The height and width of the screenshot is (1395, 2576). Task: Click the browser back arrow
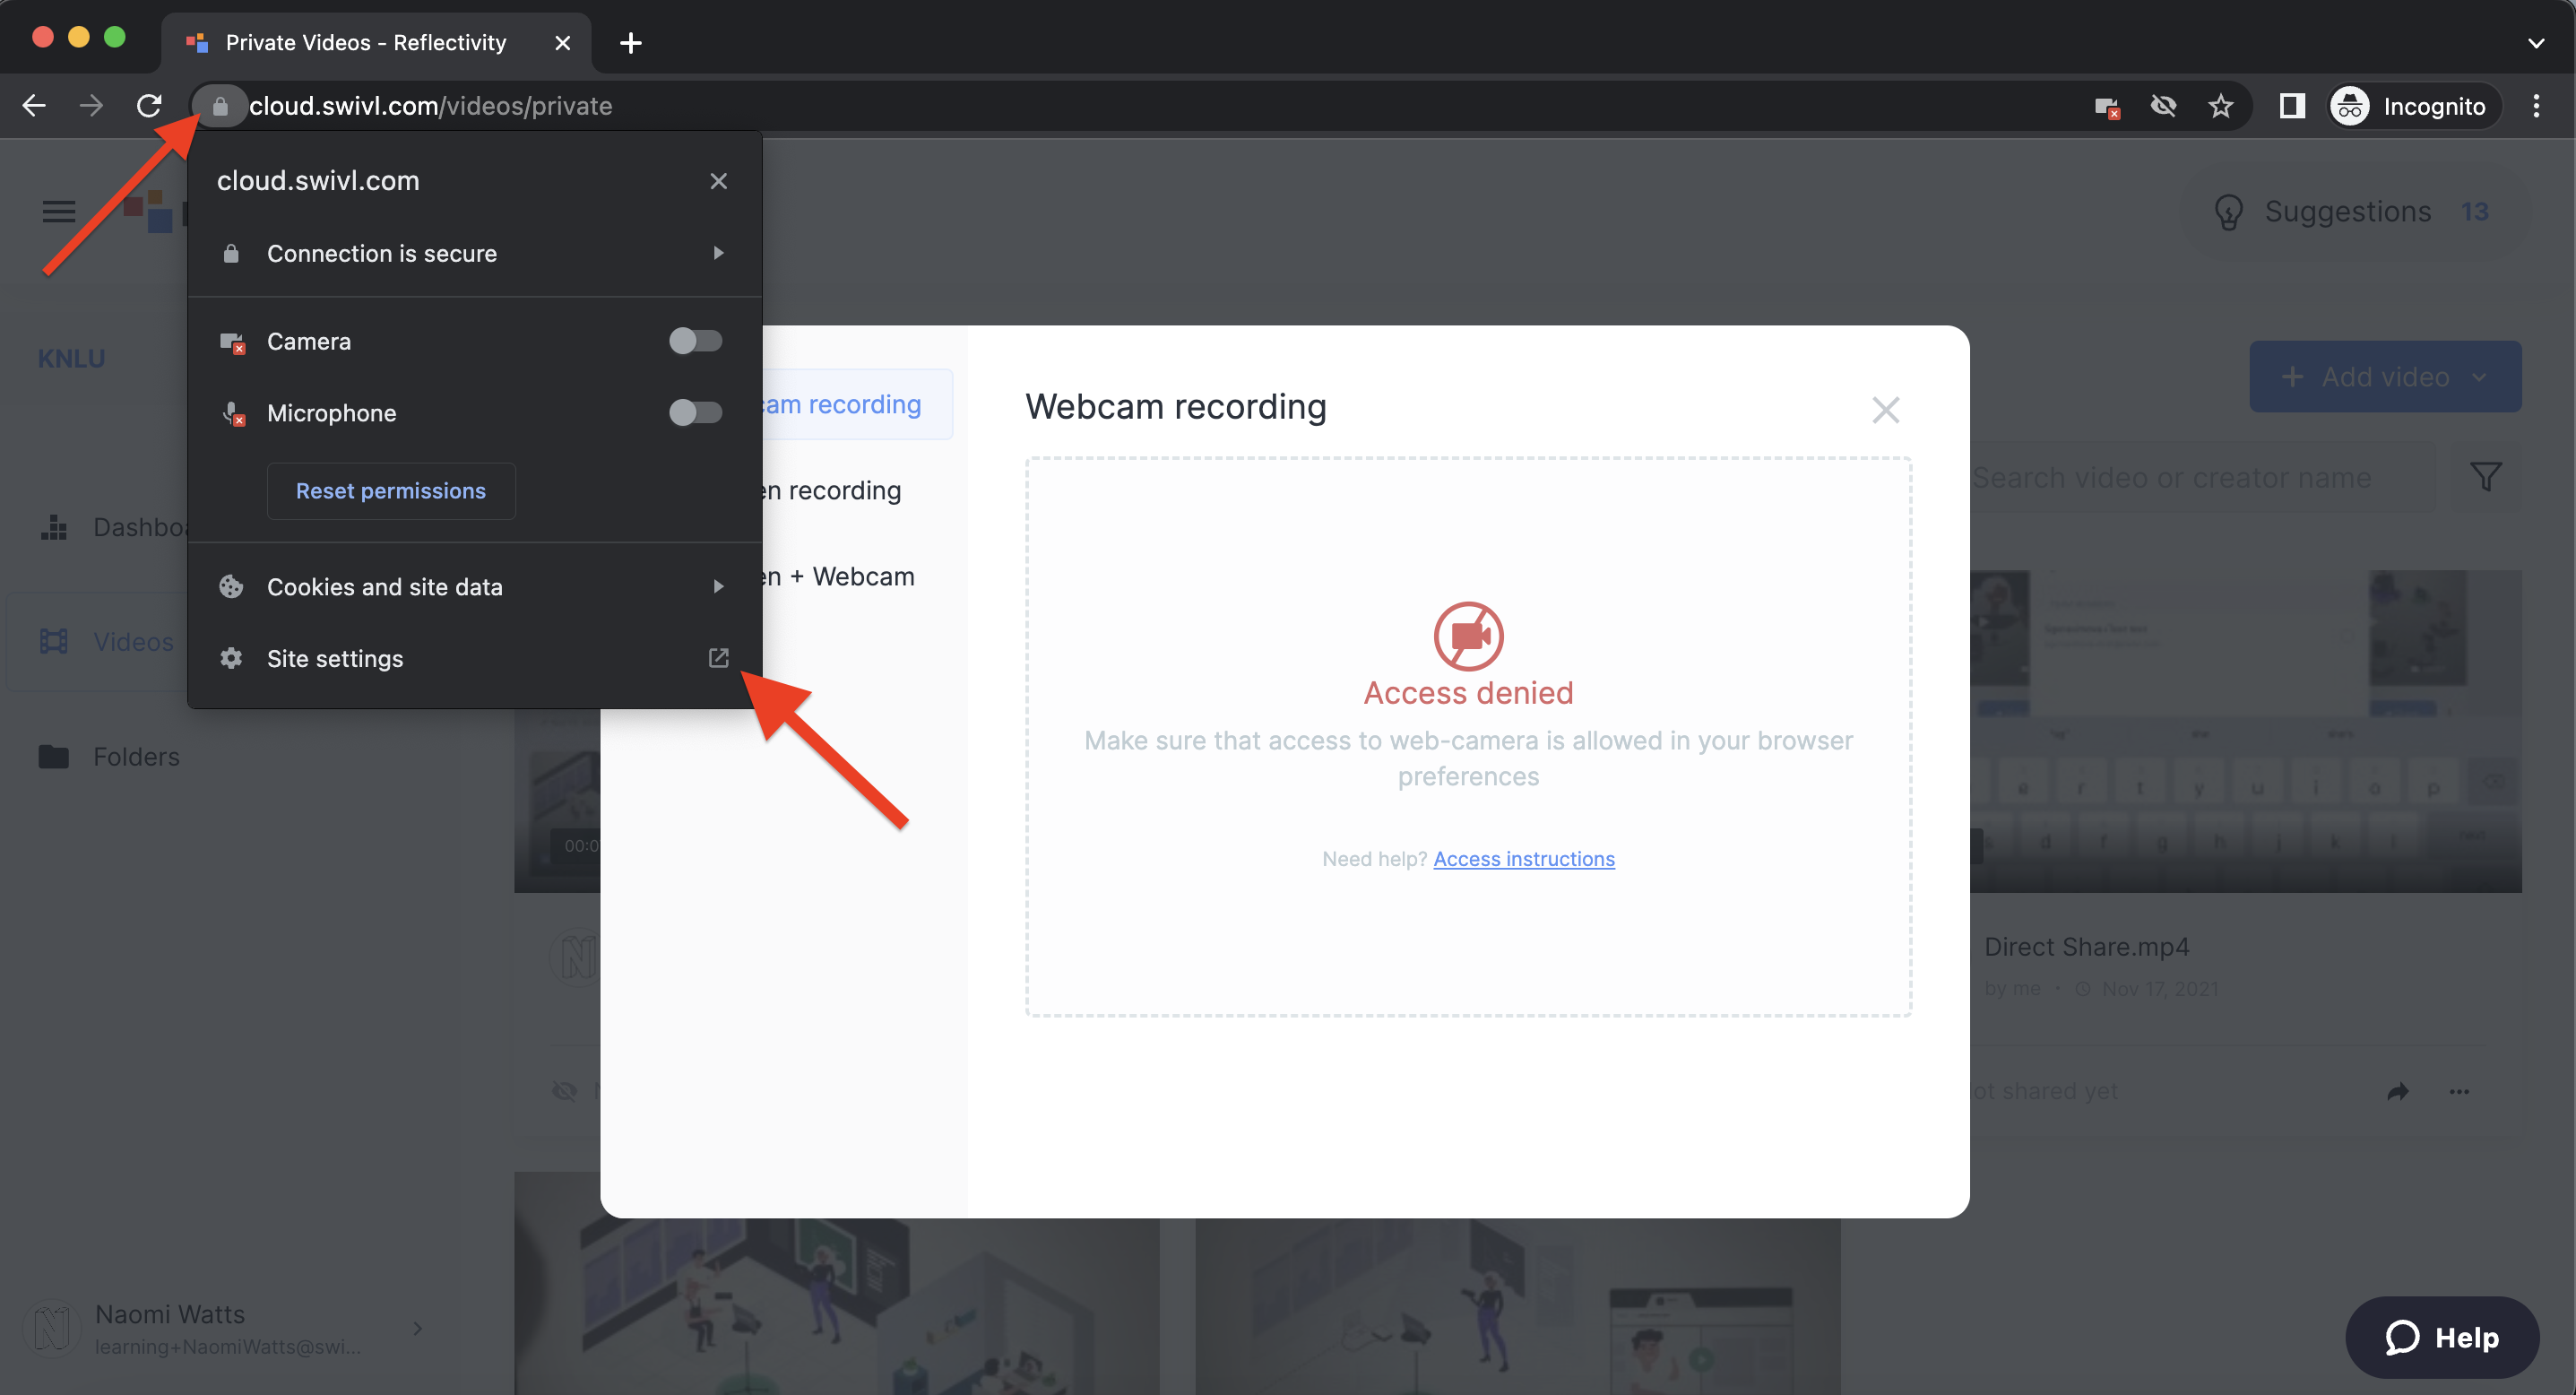coord(34,106)
